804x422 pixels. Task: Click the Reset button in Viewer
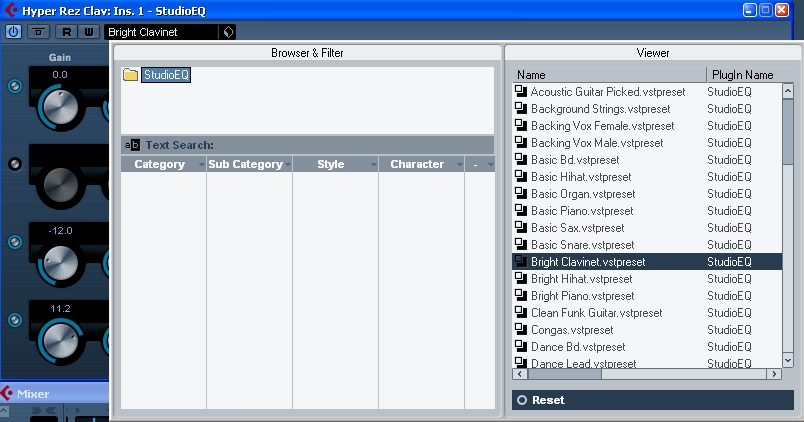[x=652, y=400]
